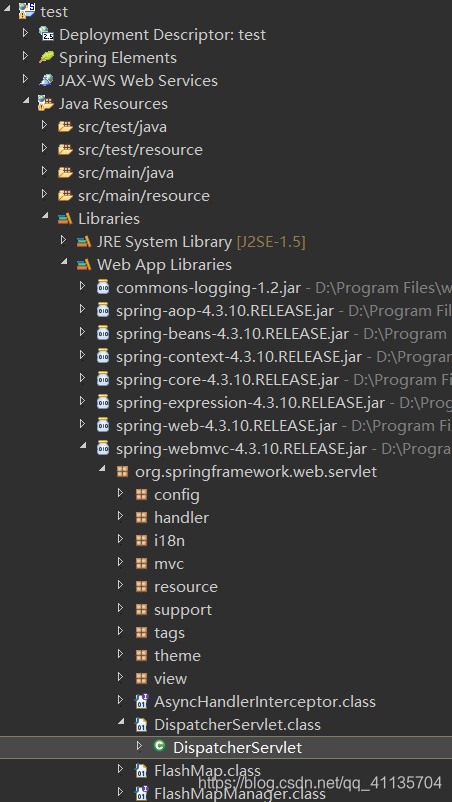
Task: Click the spring-beans jar icon
Action: [x=103, y=333]
